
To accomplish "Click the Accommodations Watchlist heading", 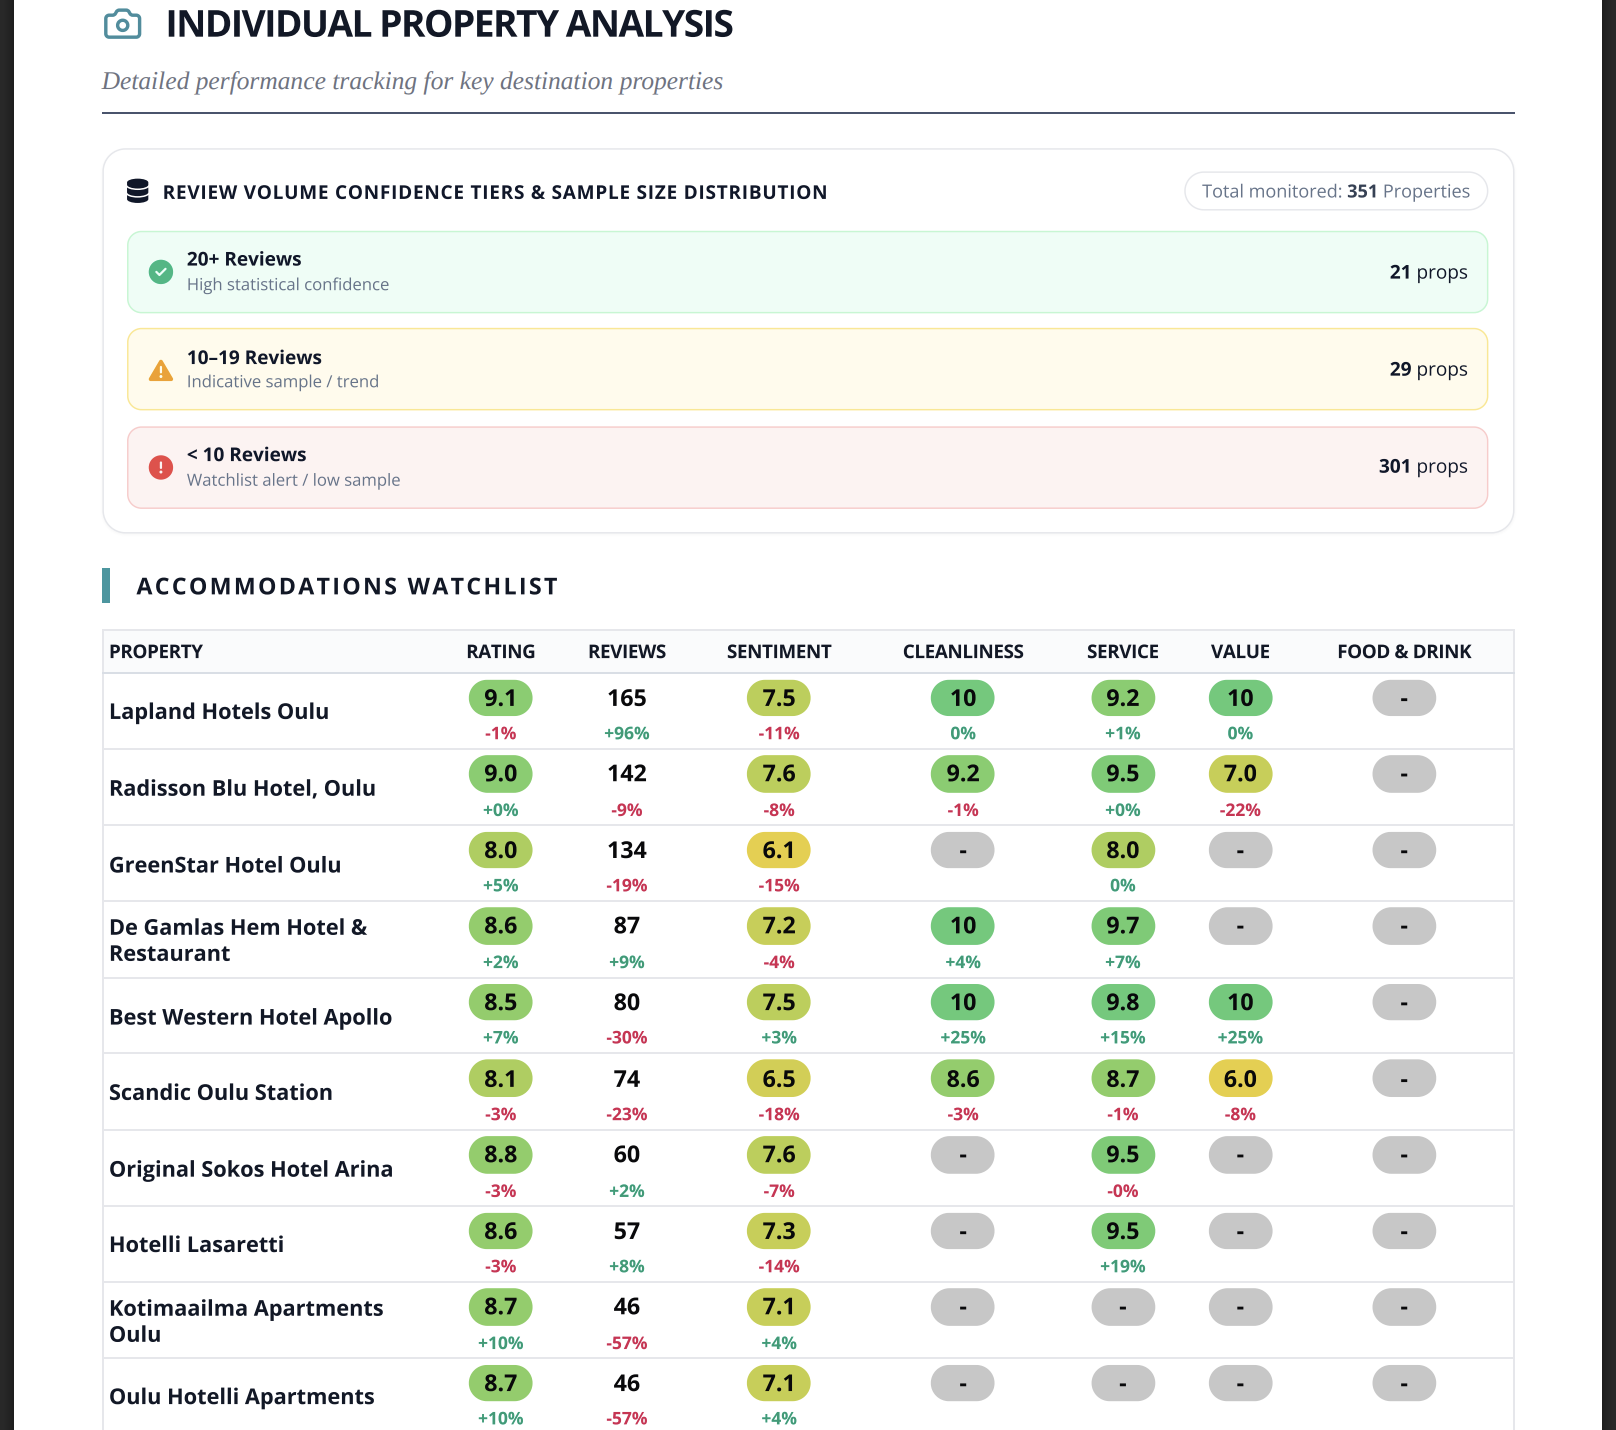I will click(x=347, y=586).
